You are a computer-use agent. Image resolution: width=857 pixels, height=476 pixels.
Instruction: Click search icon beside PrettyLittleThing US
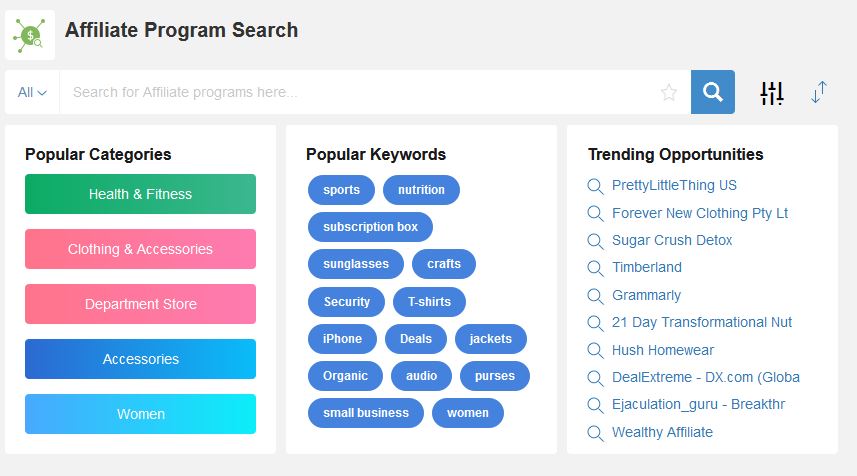point(595,186)
